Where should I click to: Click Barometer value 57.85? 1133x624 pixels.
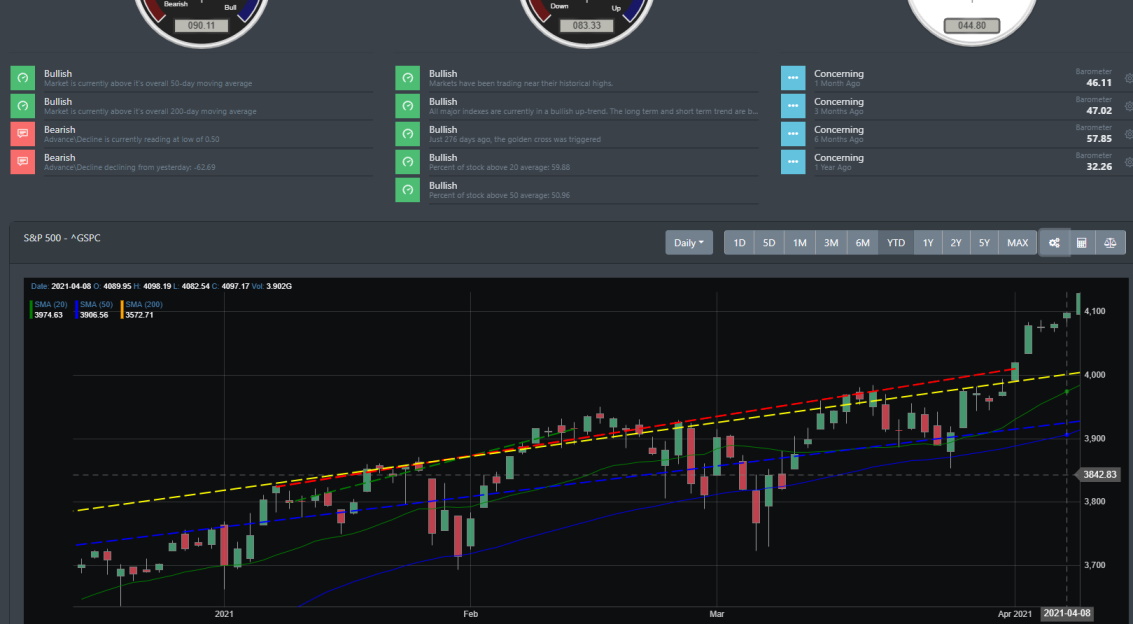(1099, 139)
